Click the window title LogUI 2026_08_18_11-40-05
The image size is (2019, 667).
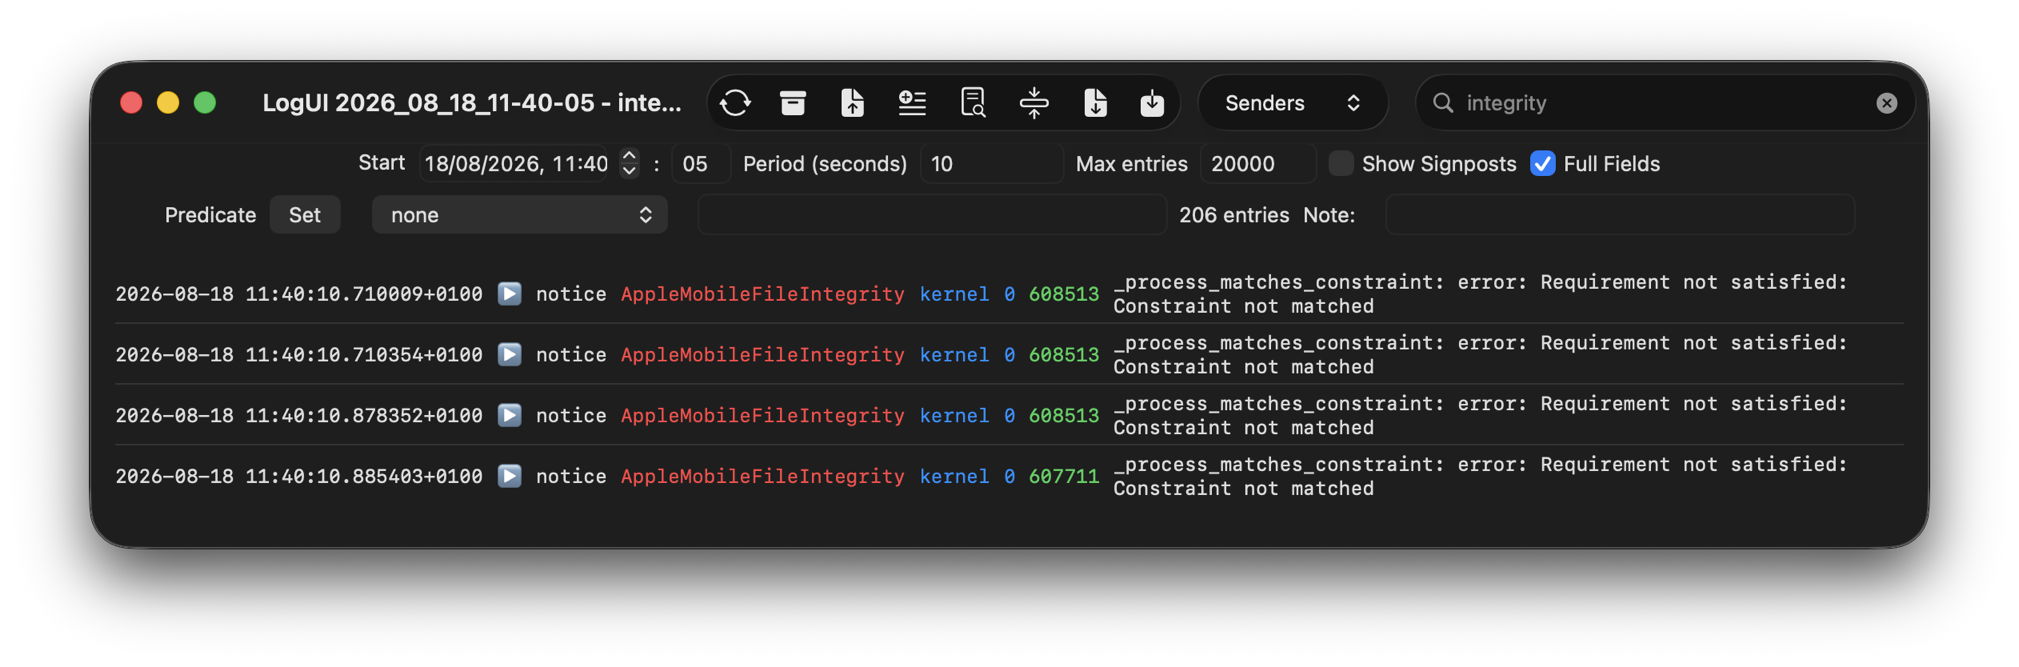pos(472,103)
